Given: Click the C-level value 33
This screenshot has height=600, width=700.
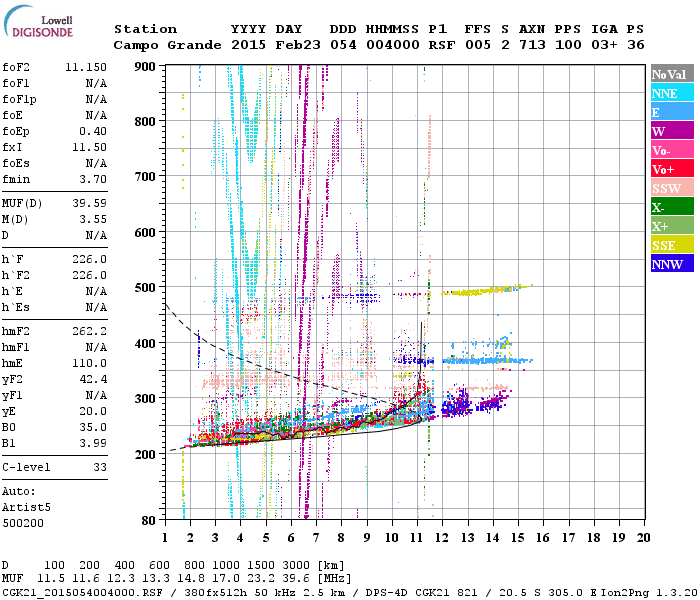Looking at the screenshot, I should point(100,467).
